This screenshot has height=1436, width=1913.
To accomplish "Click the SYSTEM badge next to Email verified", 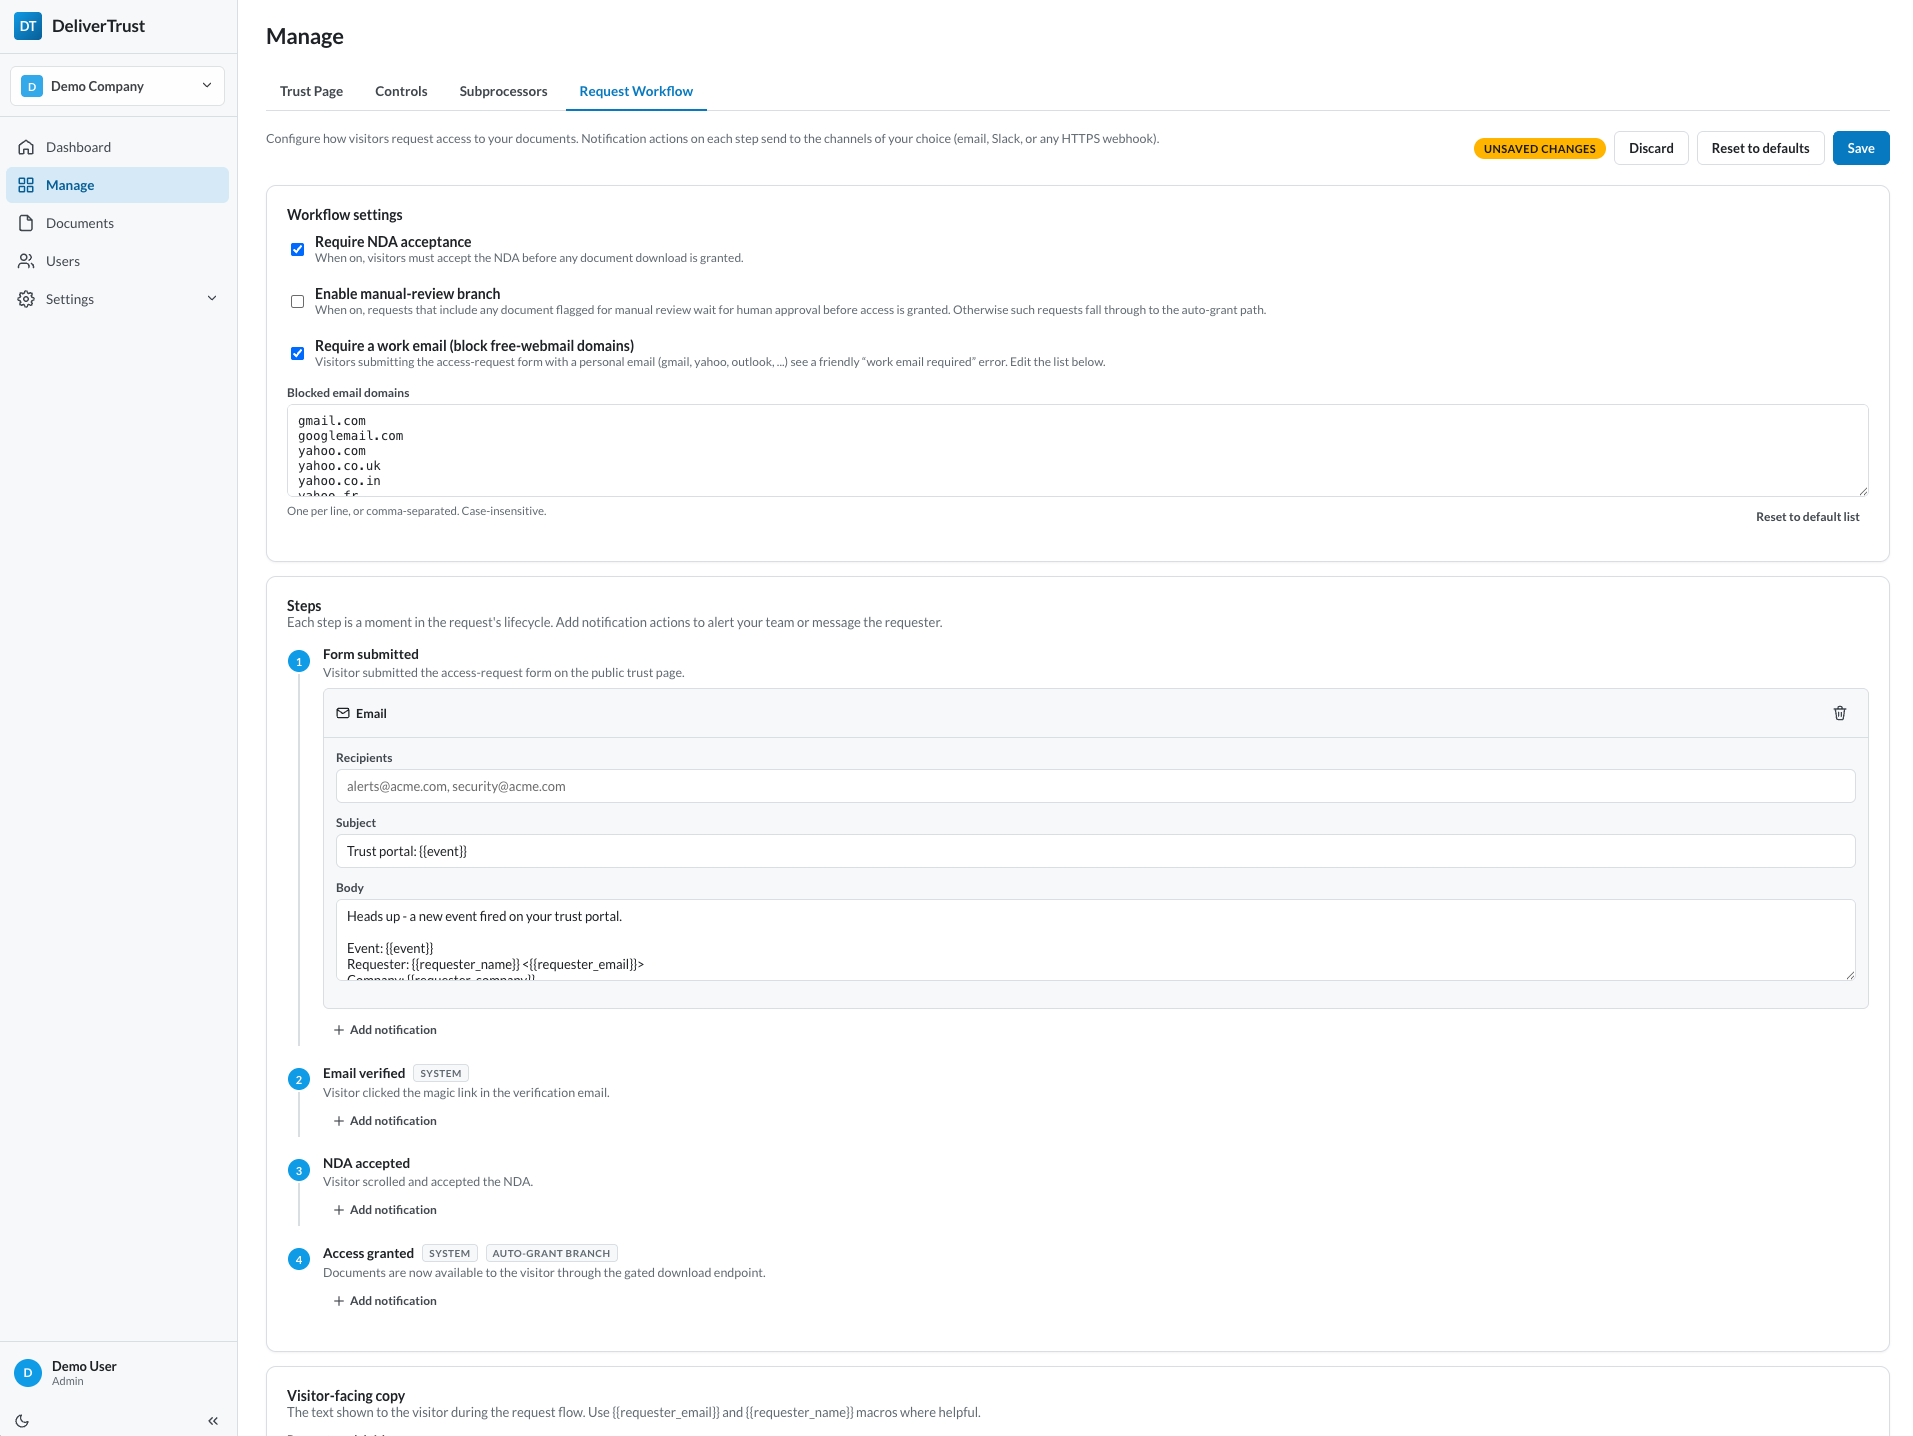I will (441, 1073).
